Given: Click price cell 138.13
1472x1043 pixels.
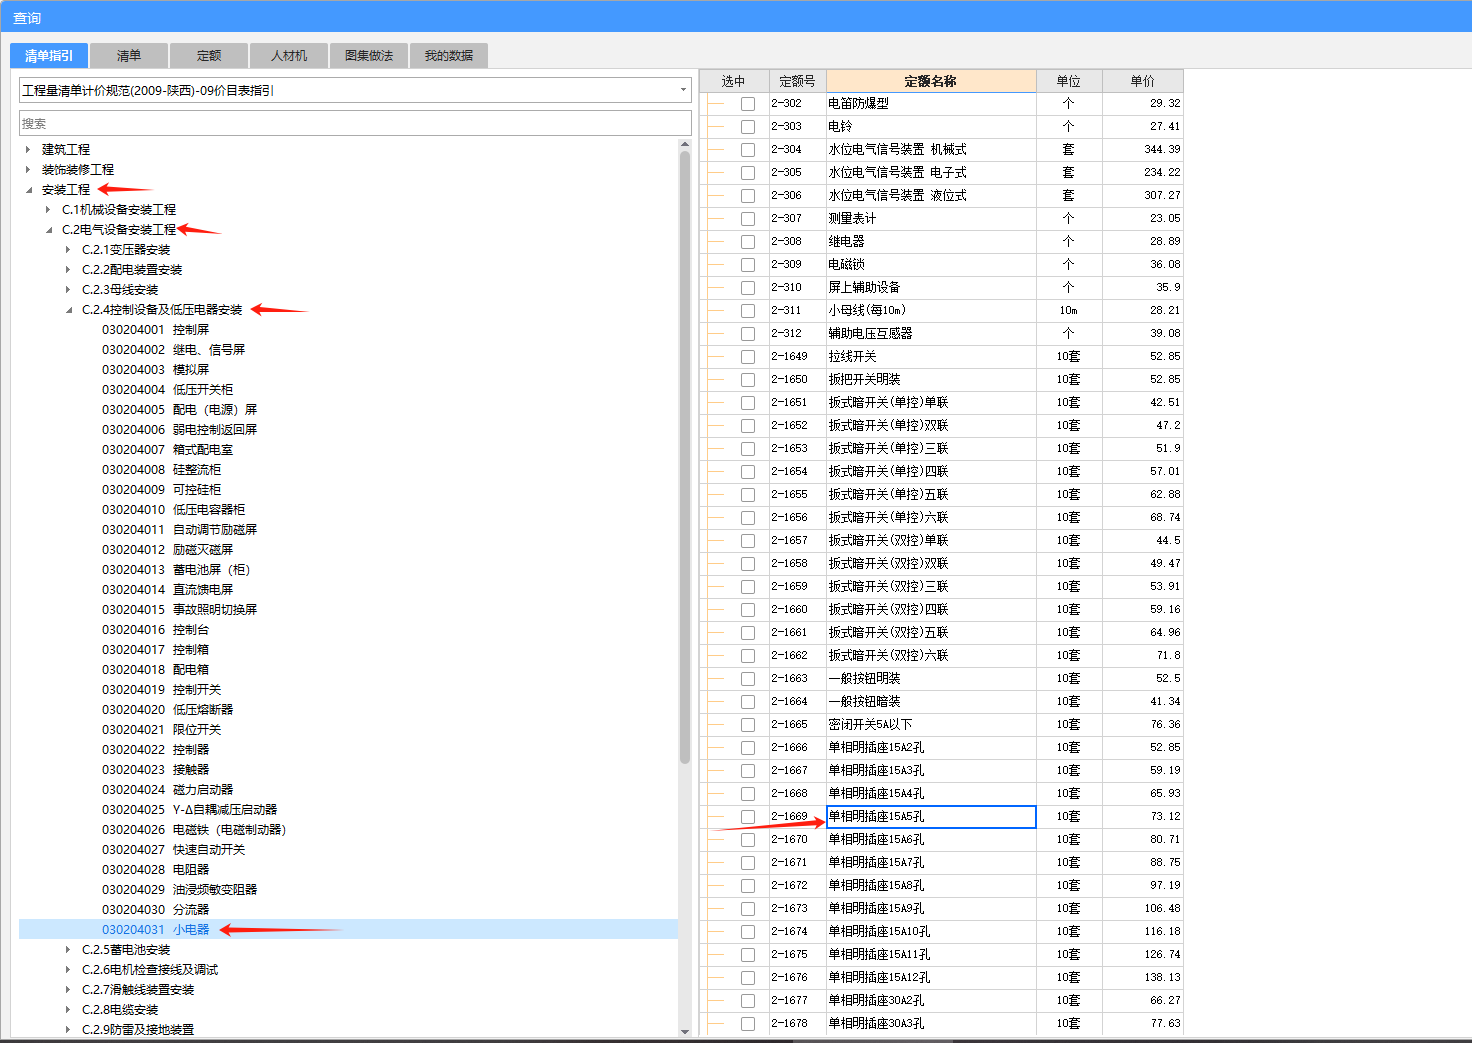Looking at the screenshot, I should [x=1143, y=977].
